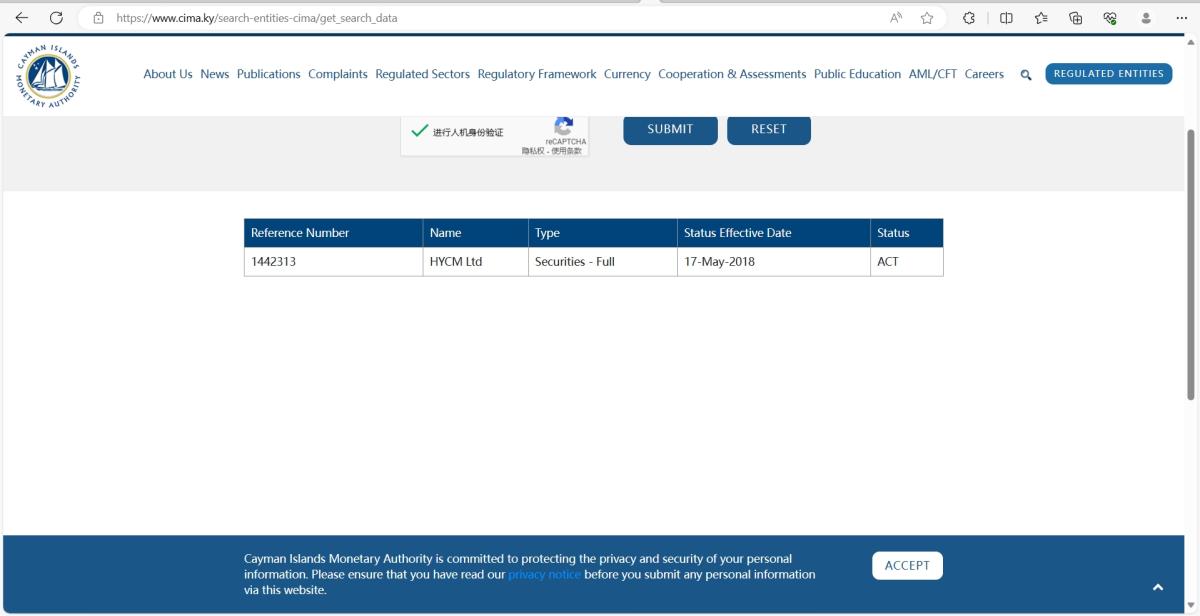This screenshot has height=616, width=1200.
Task: Open Split screen view icon
Action: [x=1007, y=18]
